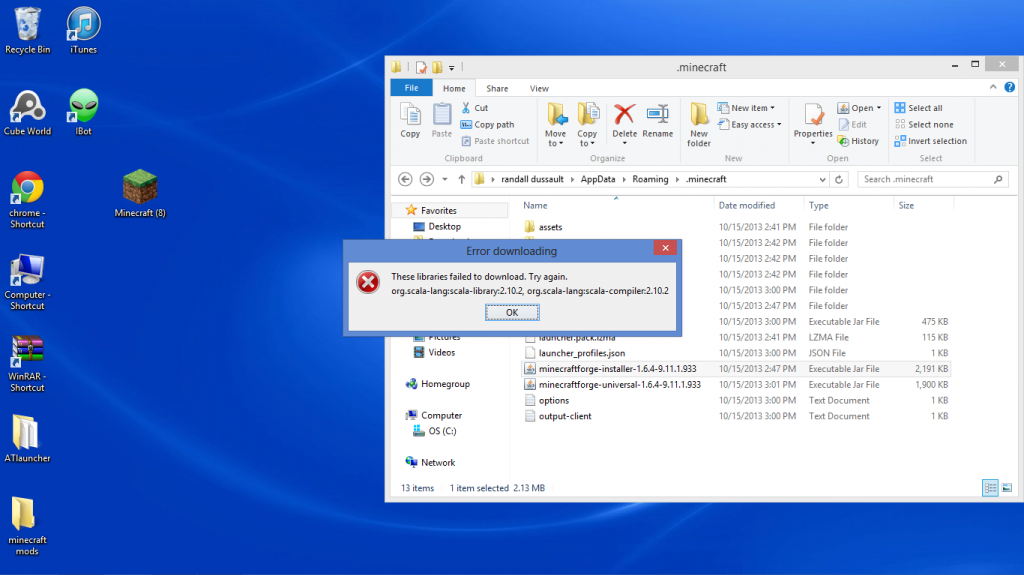Select the iTunes desktop icon

[83, 30]
